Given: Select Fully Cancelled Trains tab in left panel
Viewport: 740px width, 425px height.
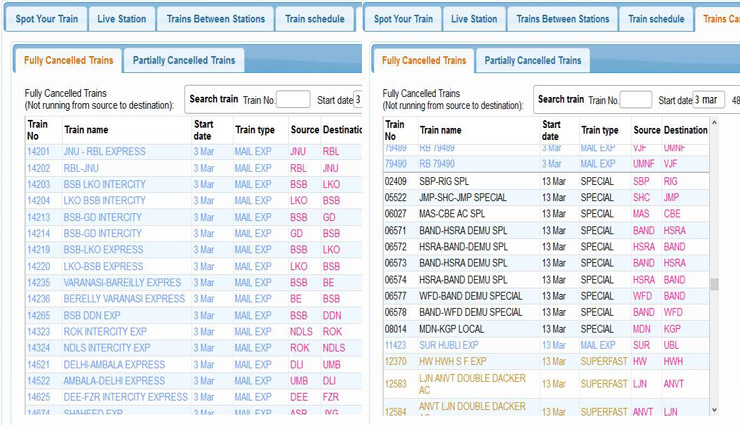Looking at the screenshot, I should (x=68, y=60).
